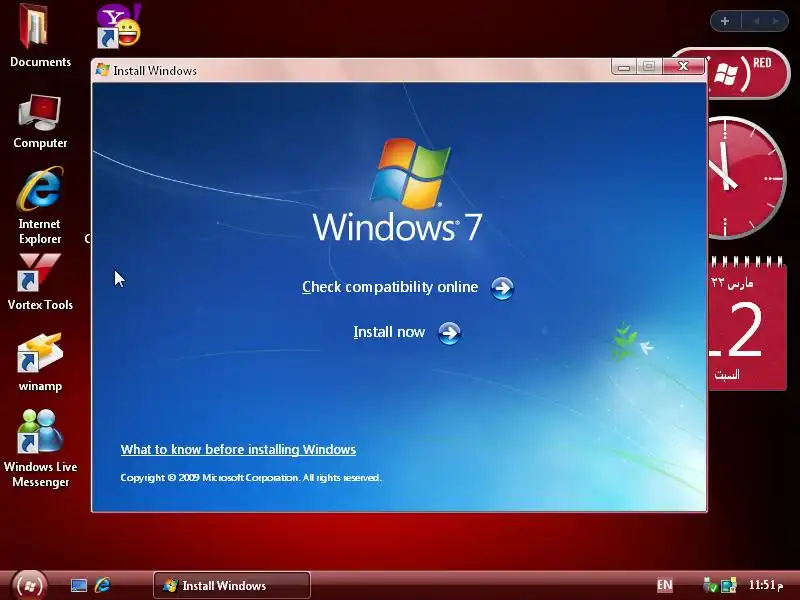Viewport: 800px width, 600px height.
Task: Click the network connection tray icon
Action: click(729, 585)
